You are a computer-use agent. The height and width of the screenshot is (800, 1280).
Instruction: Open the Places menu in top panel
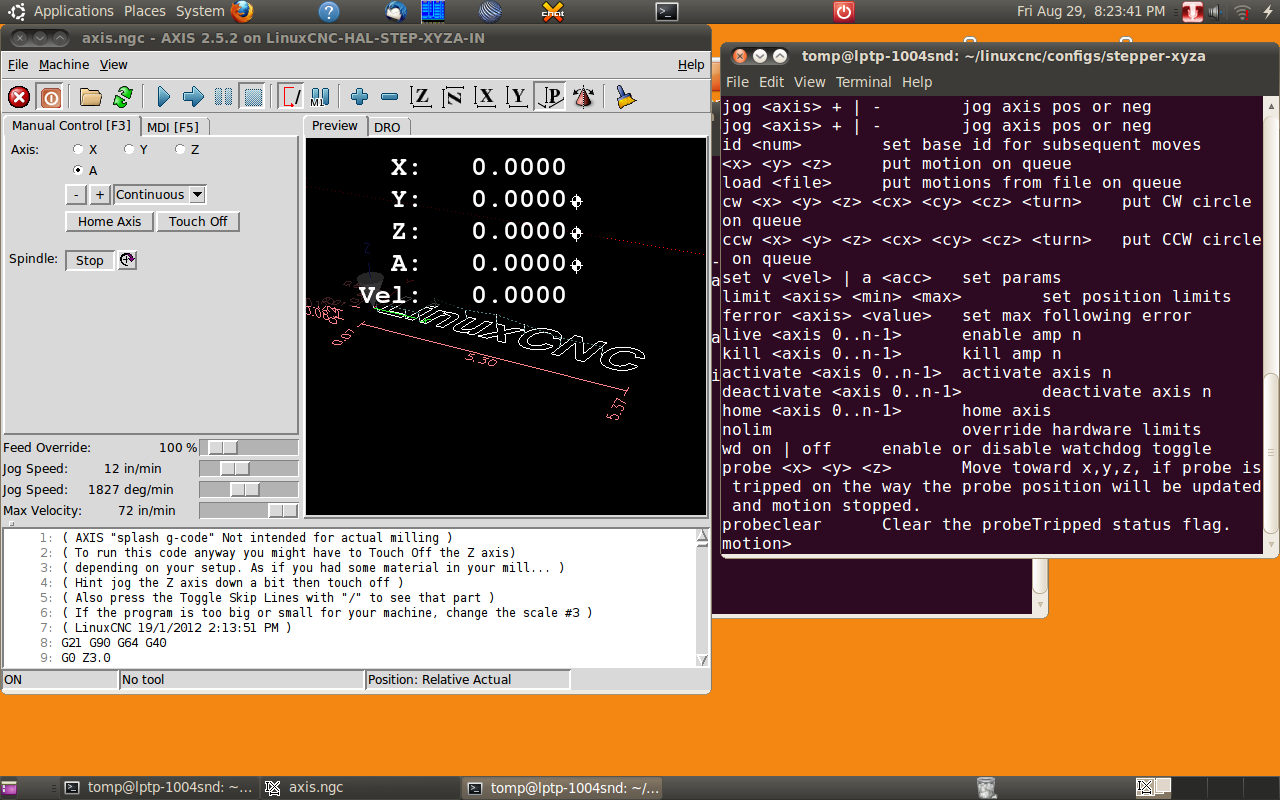(145, 11)
